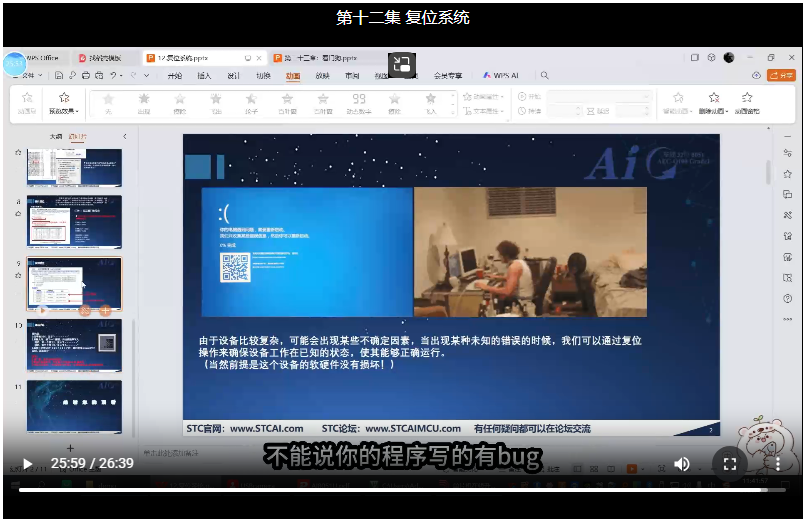Collapse the slide thumbnail panel chevron
This screenshot has height=519, width=803.
click(x=125, y=137)
